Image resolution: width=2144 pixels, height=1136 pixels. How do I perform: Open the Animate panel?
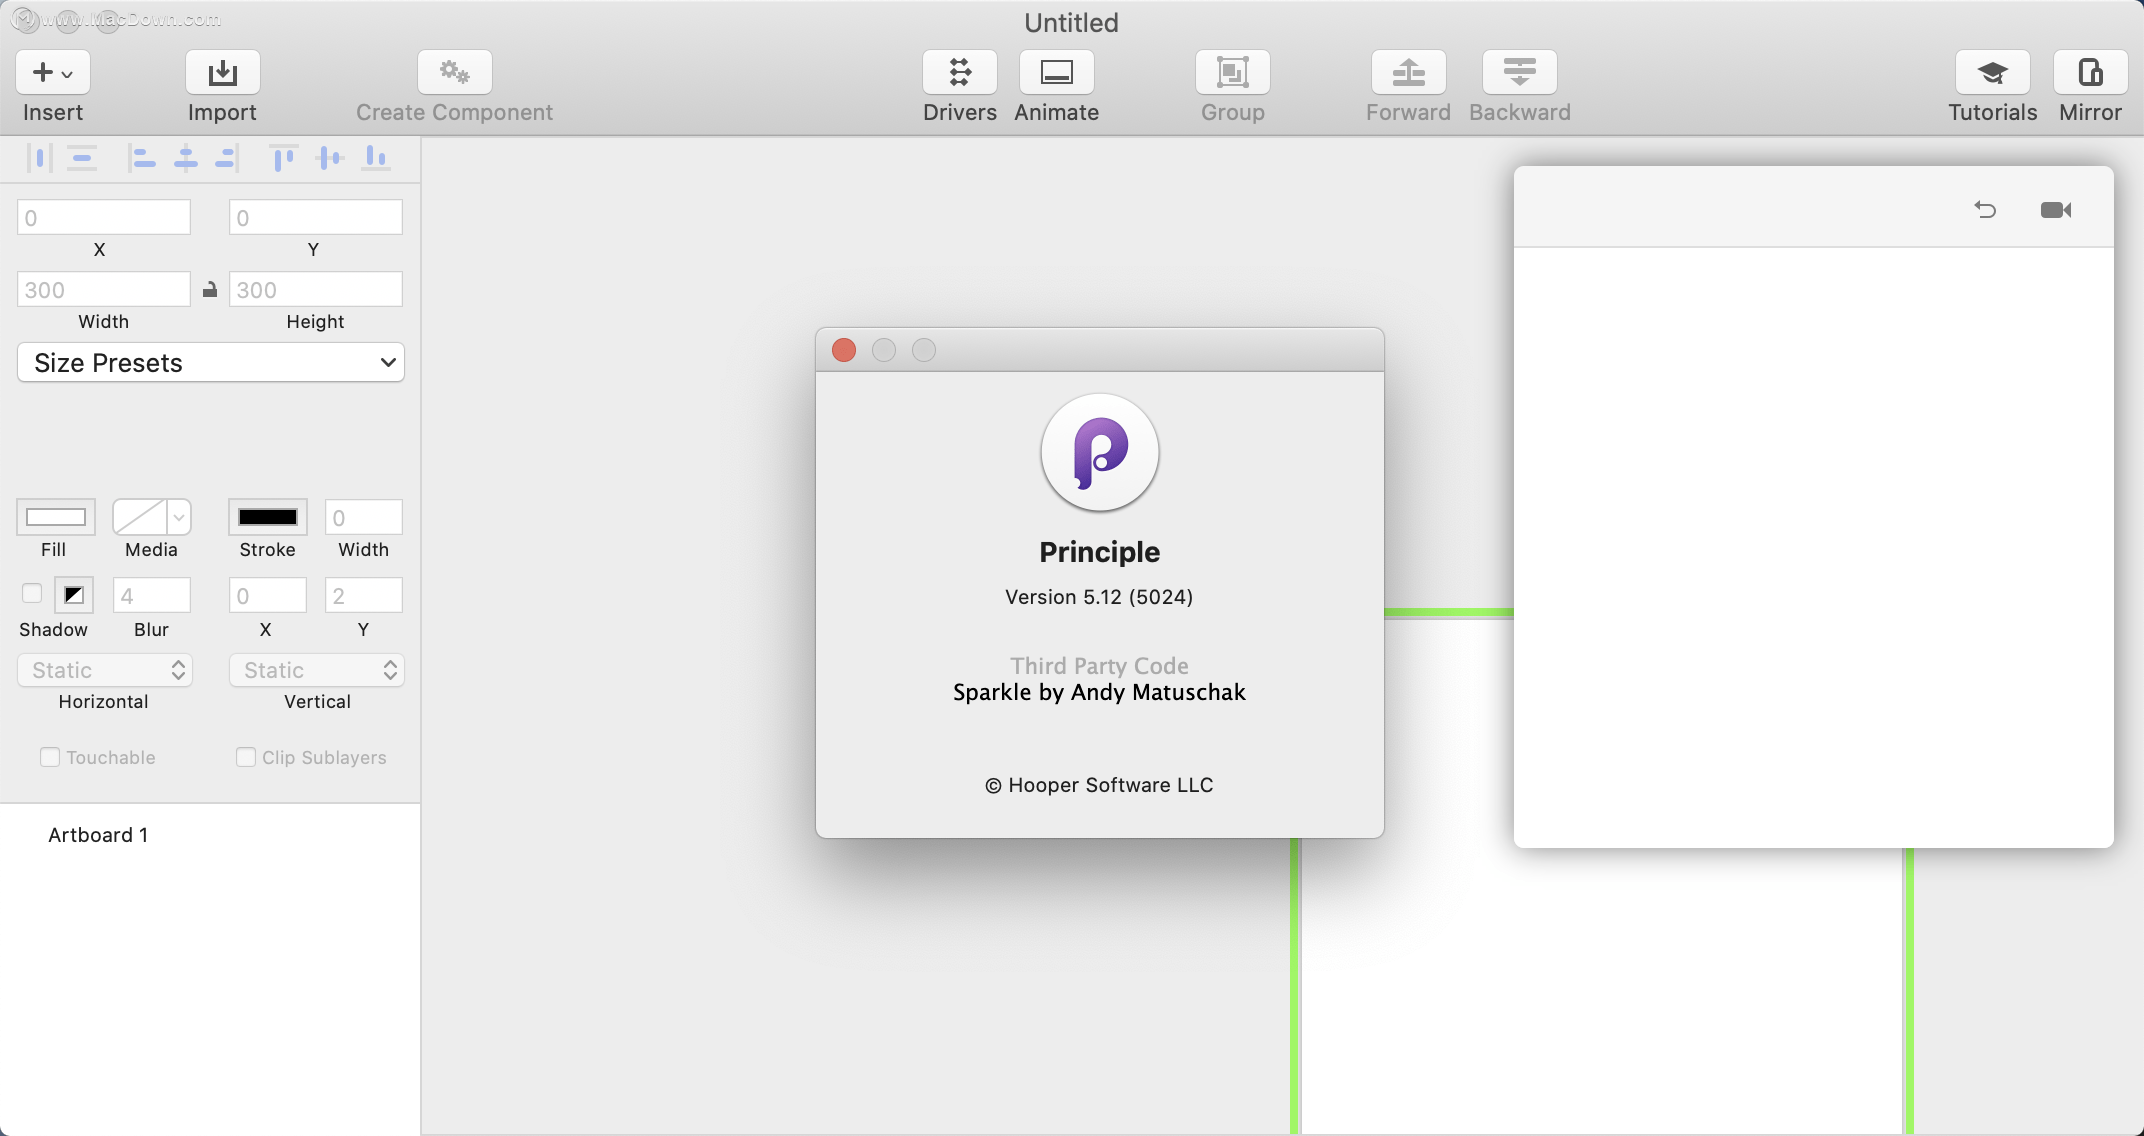click(x=1057, y=72)
